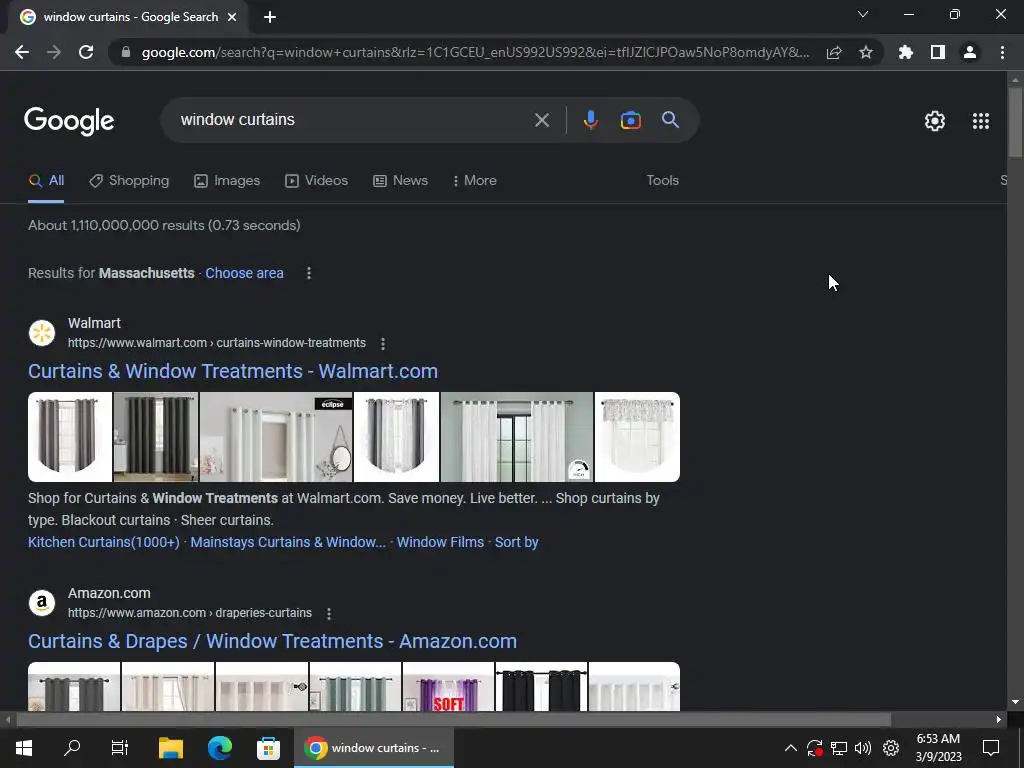Open Amazon's purple SOFT curtain thumbnail
The width and height of the screenshot is (1024, 768).
pos(448,686)
